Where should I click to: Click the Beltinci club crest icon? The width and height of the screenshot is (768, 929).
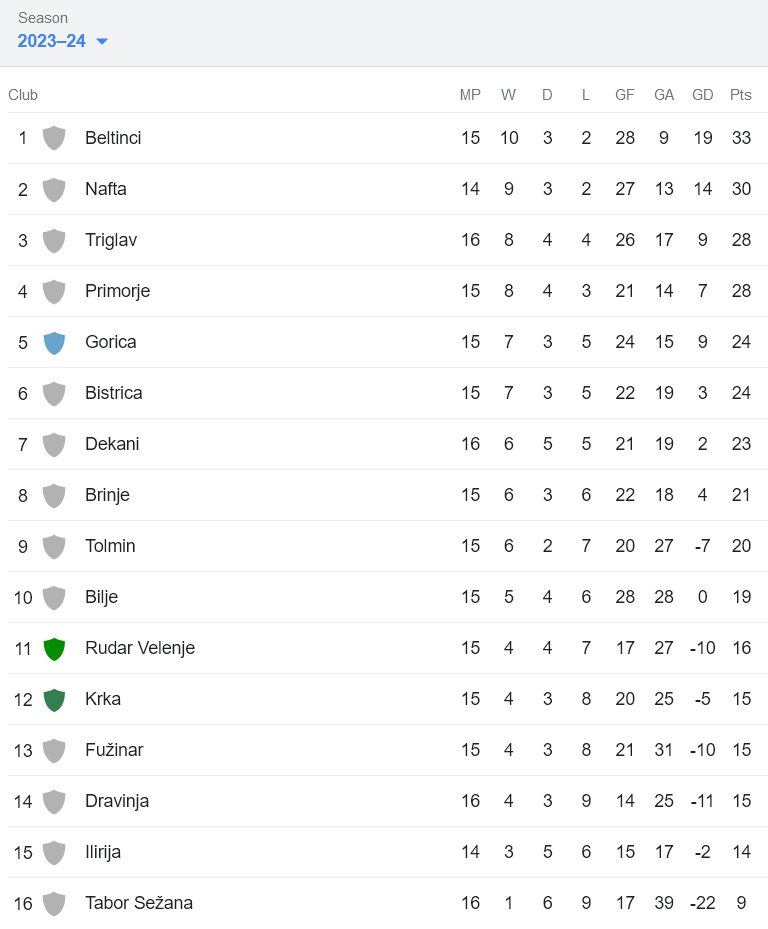(54, 138)
